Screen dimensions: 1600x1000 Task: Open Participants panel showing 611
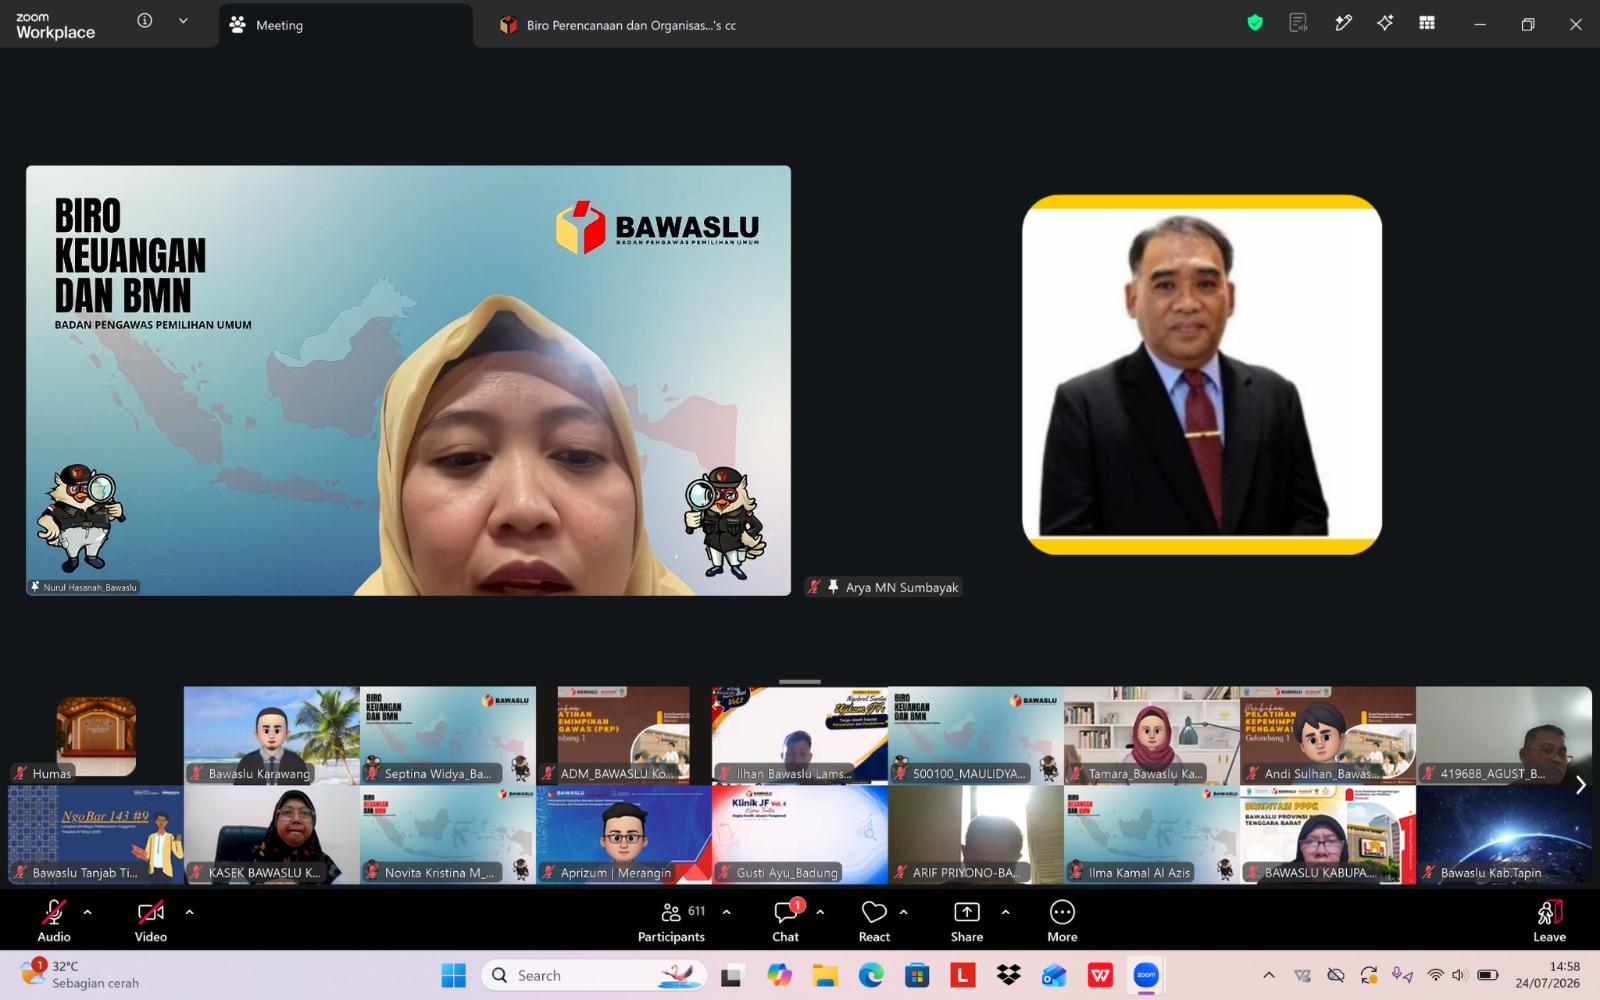coord(672,920)
